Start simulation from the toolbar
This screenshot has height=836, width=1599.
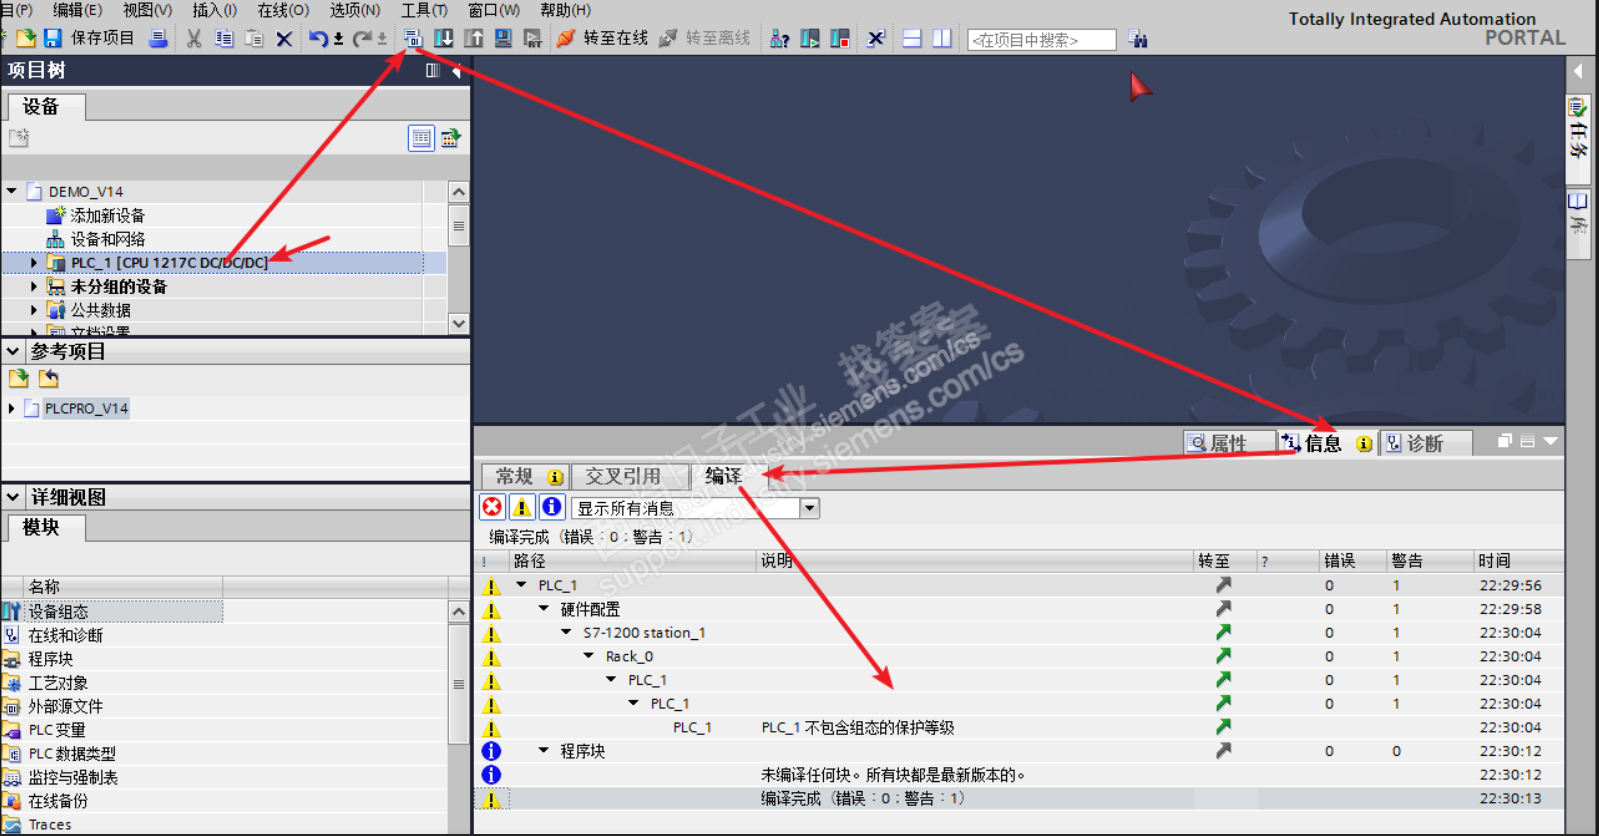pyautogui.click(x=503, y=38)
